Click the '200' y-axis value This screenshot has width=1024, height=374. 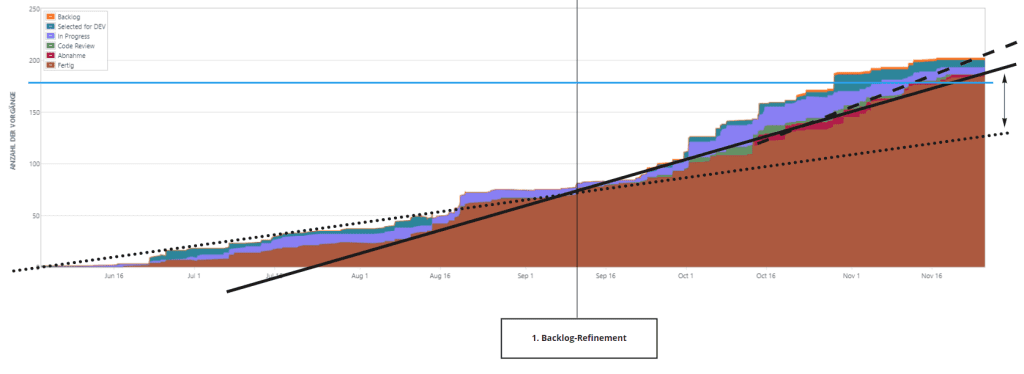[x=35, y=60]
